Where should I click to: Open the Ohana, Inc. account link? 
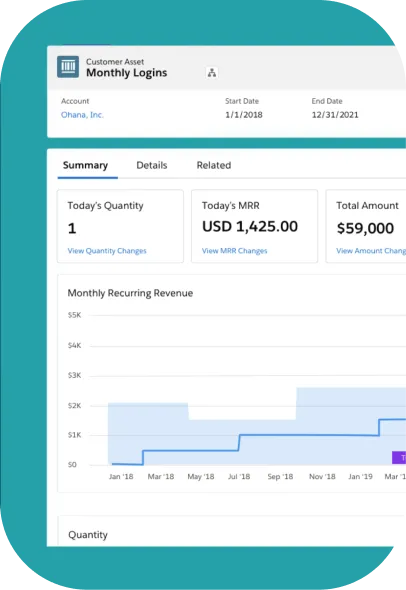coord(82,115)
